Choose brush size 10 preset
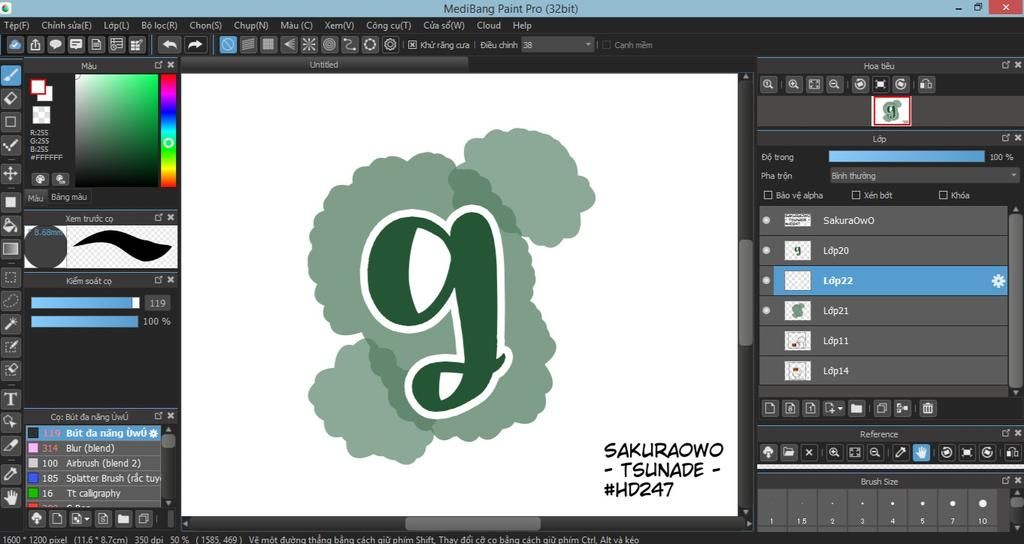 coord(982,508)
